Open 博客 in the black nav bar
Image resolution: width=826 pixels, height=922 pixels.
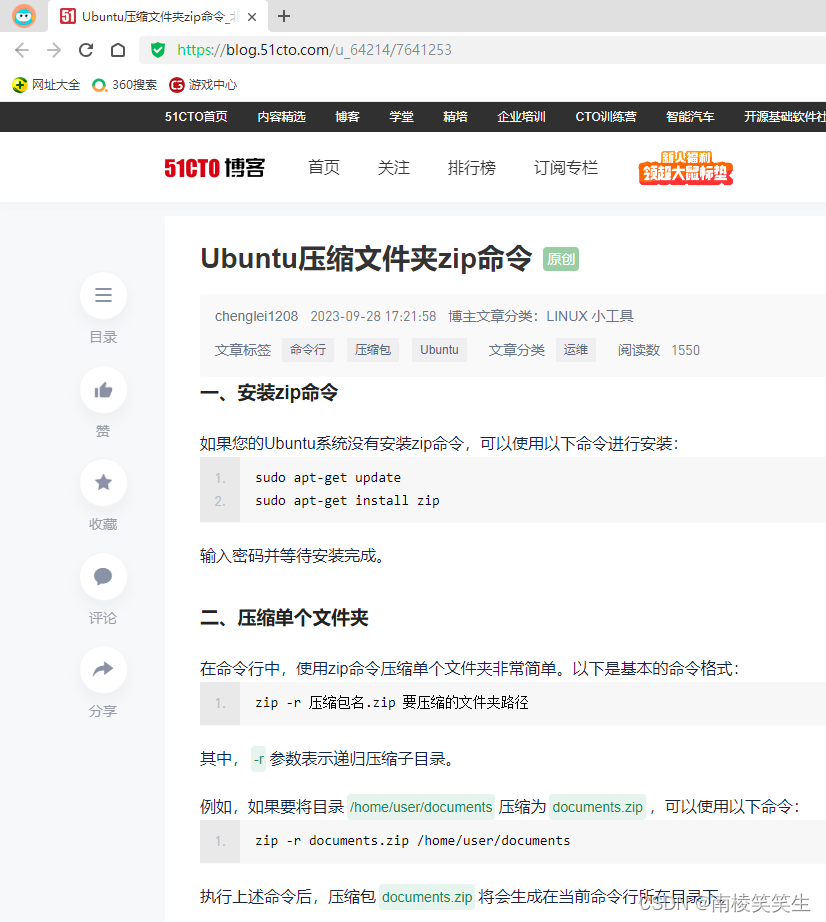tap(347, 116)
